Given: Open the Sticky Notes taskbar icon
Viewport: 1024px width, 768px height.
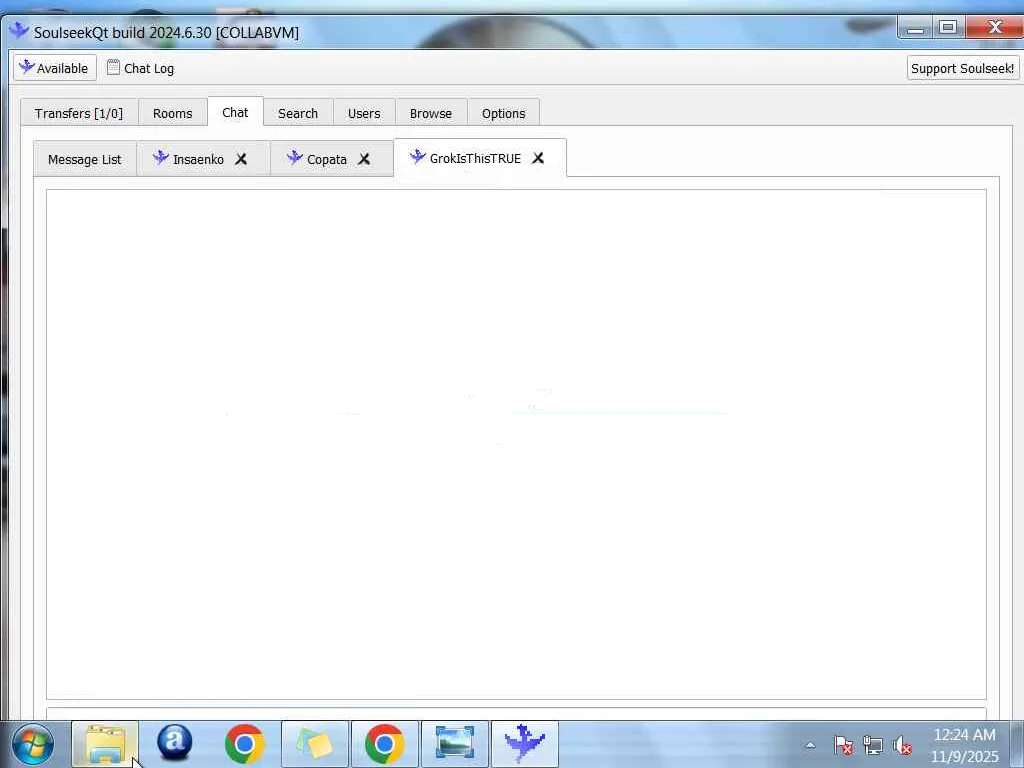Looking at the screenshot, I should coord(315,744).
